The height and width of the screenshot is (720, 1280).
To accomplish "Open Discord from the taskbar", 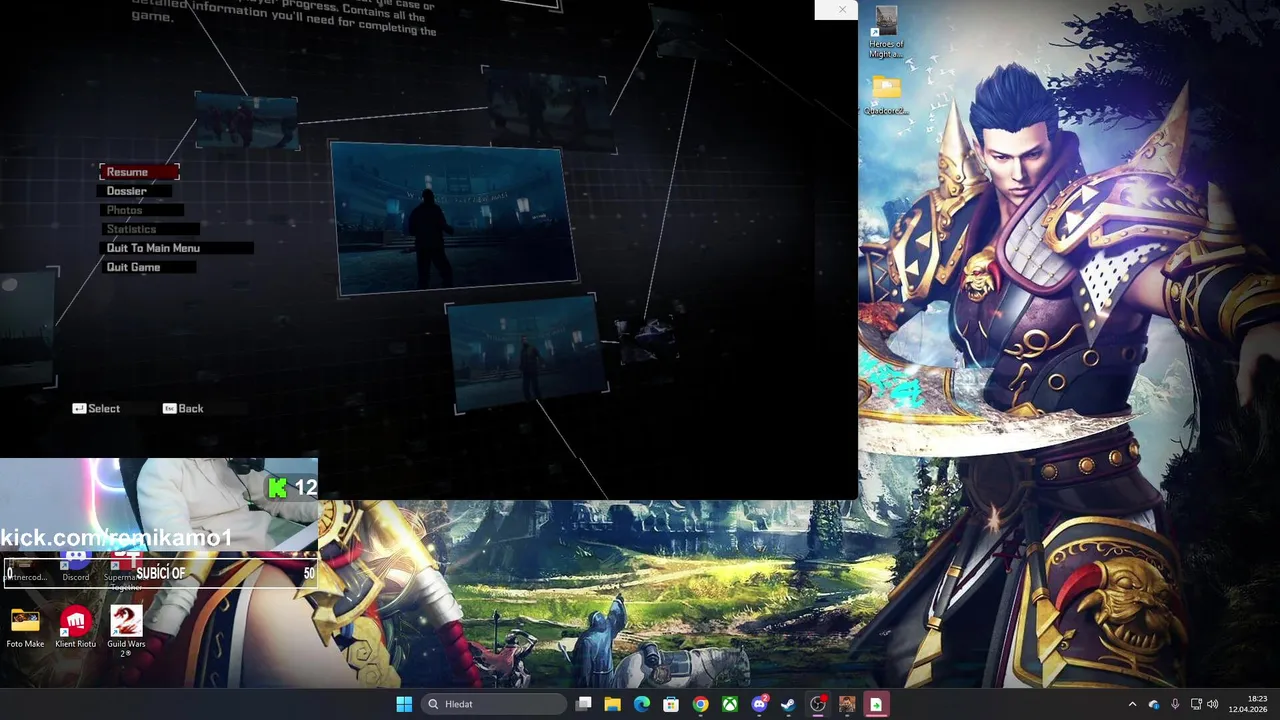I will 759,704.
